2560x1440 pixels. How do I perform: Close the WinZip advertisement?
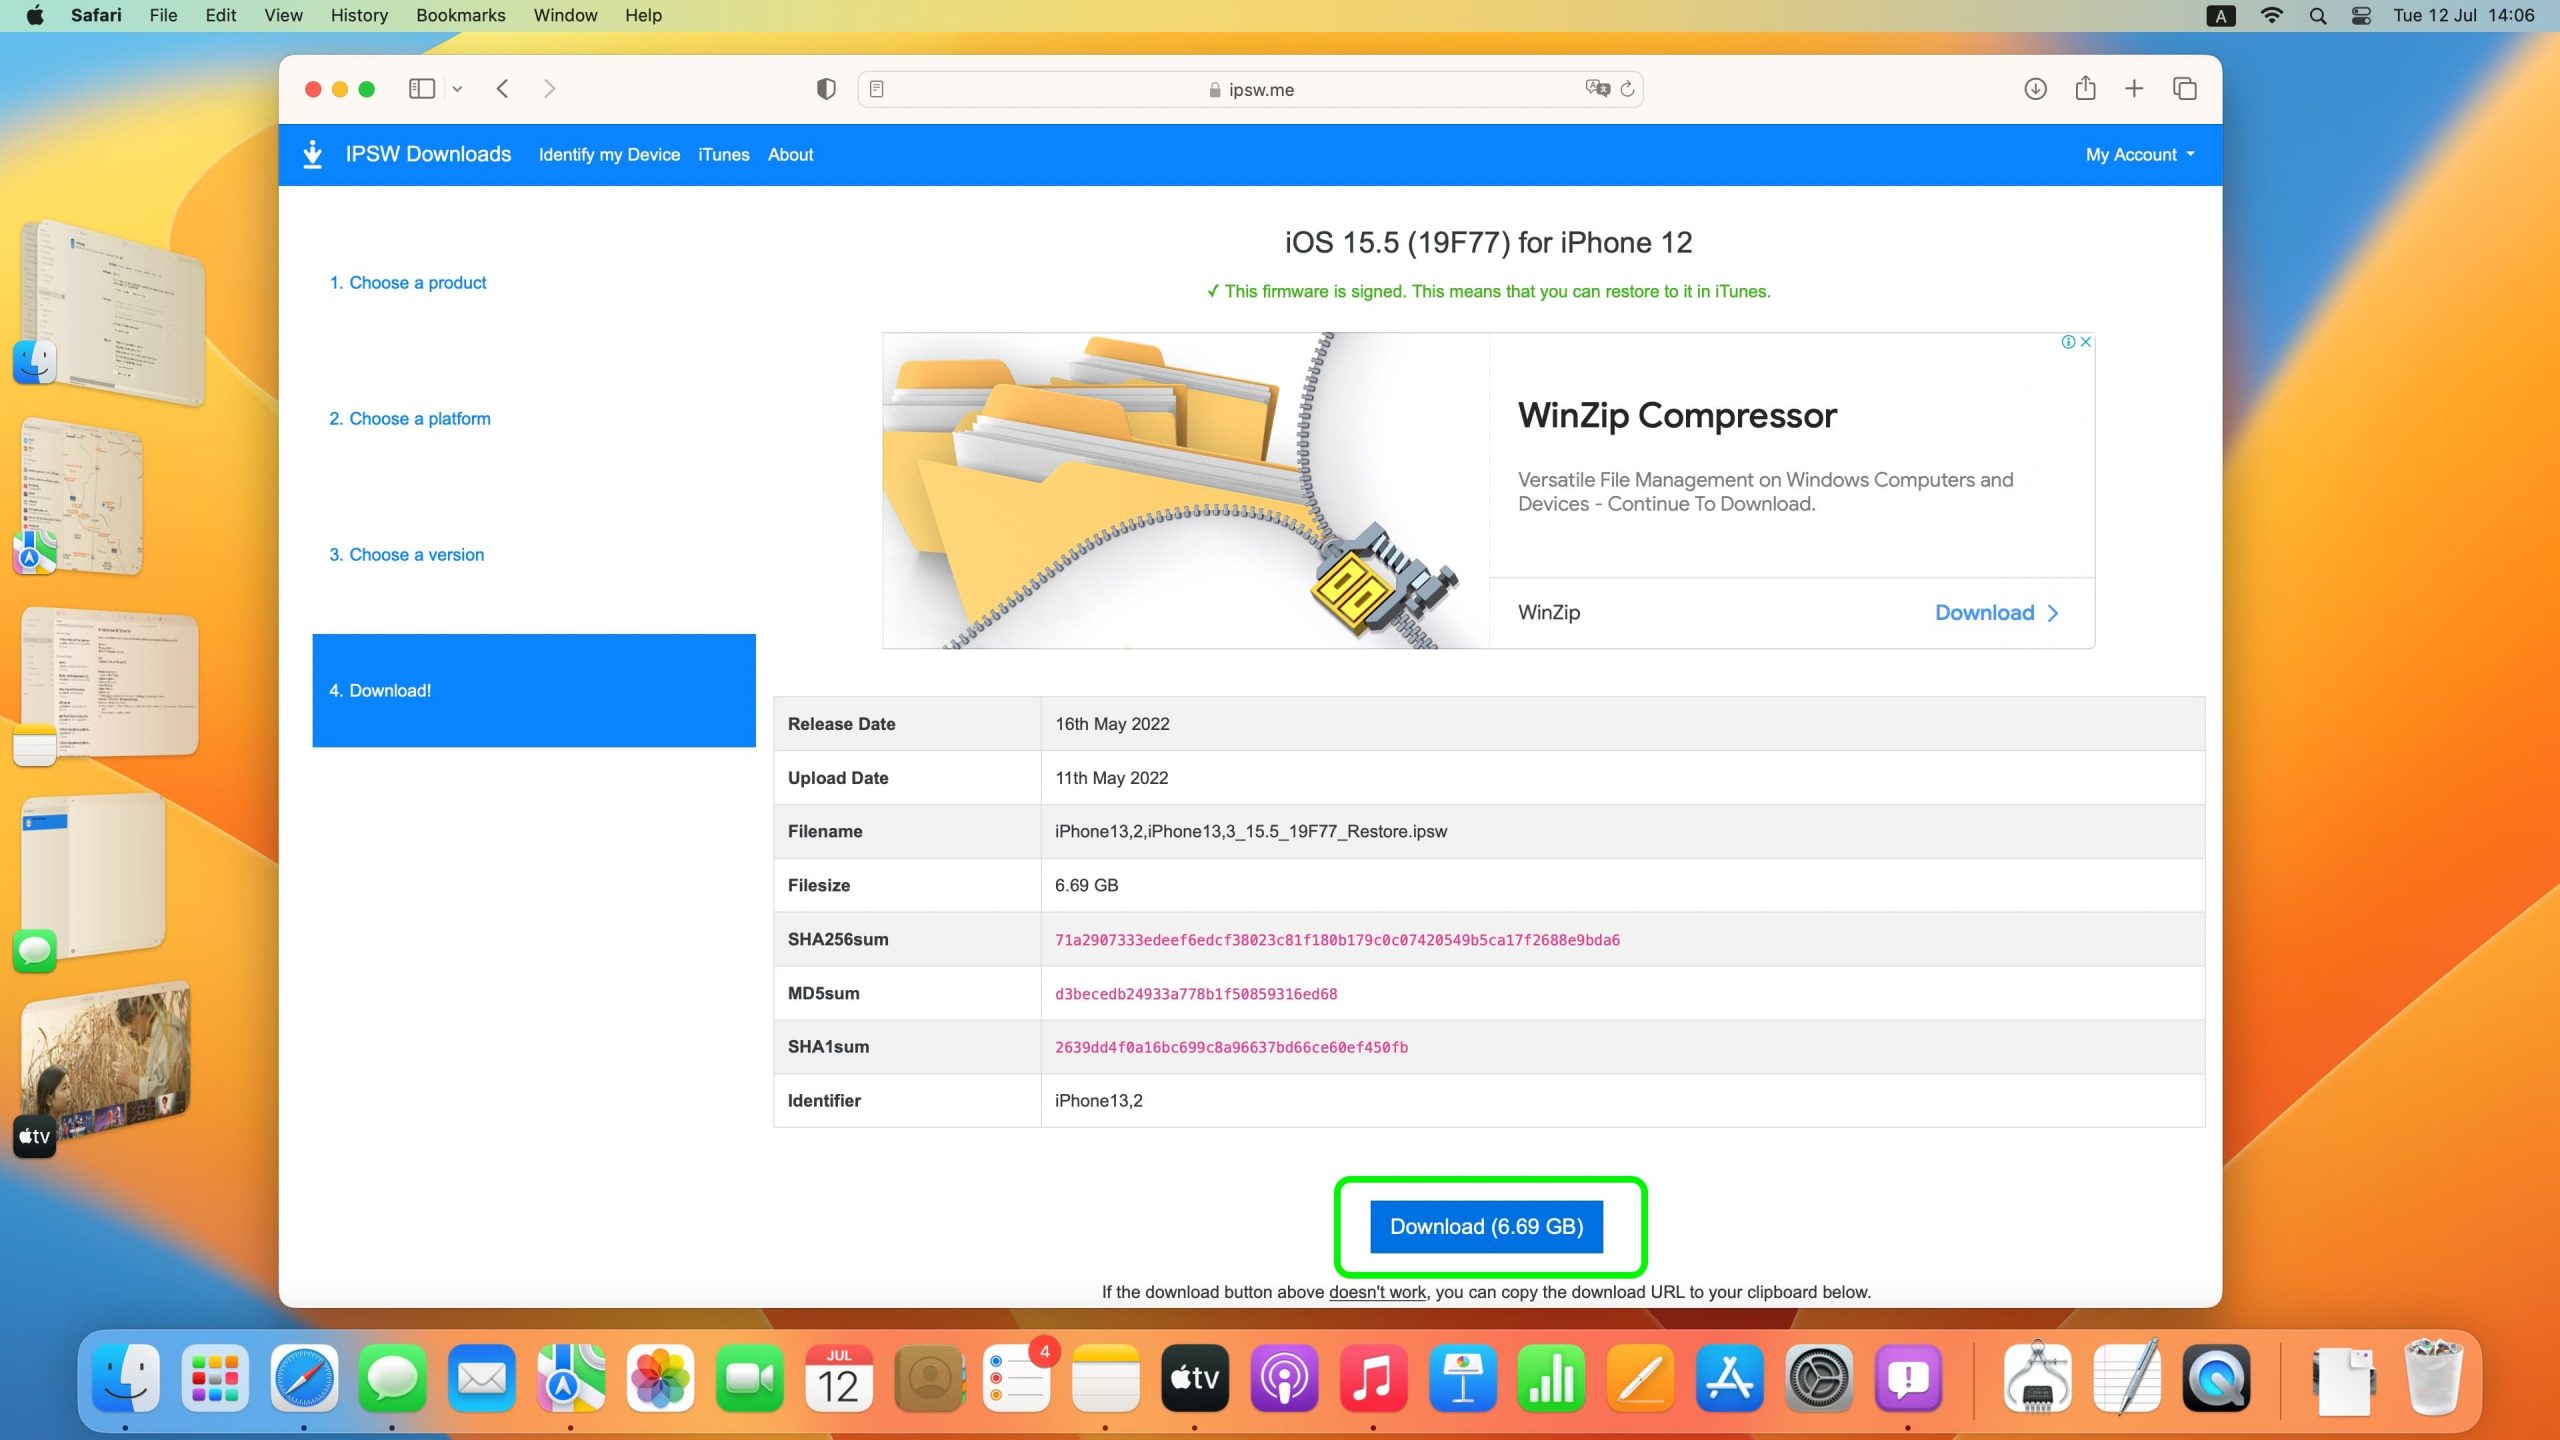coord(2086,342)
